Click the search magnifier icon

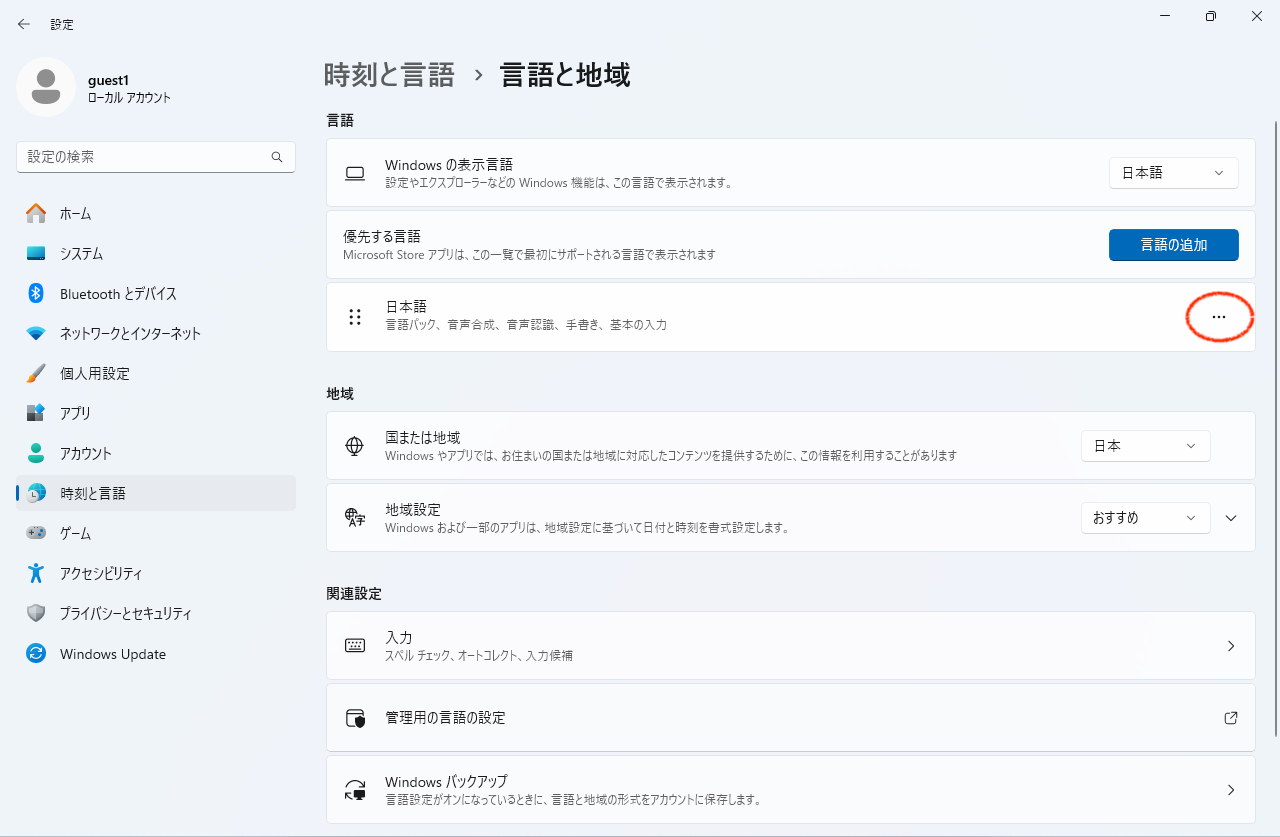(x=277, y=157)
